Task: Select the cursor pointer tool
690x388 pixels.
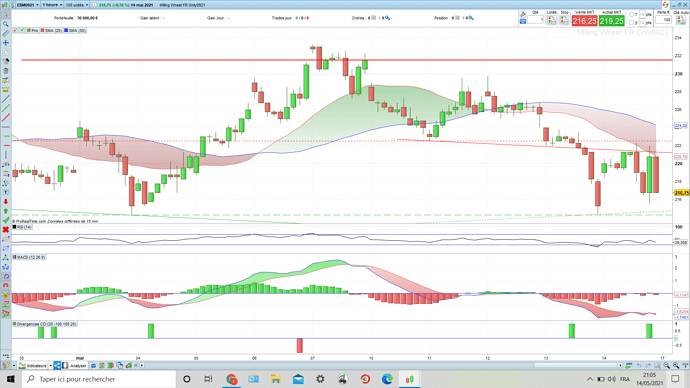Action: click(6, 15)
